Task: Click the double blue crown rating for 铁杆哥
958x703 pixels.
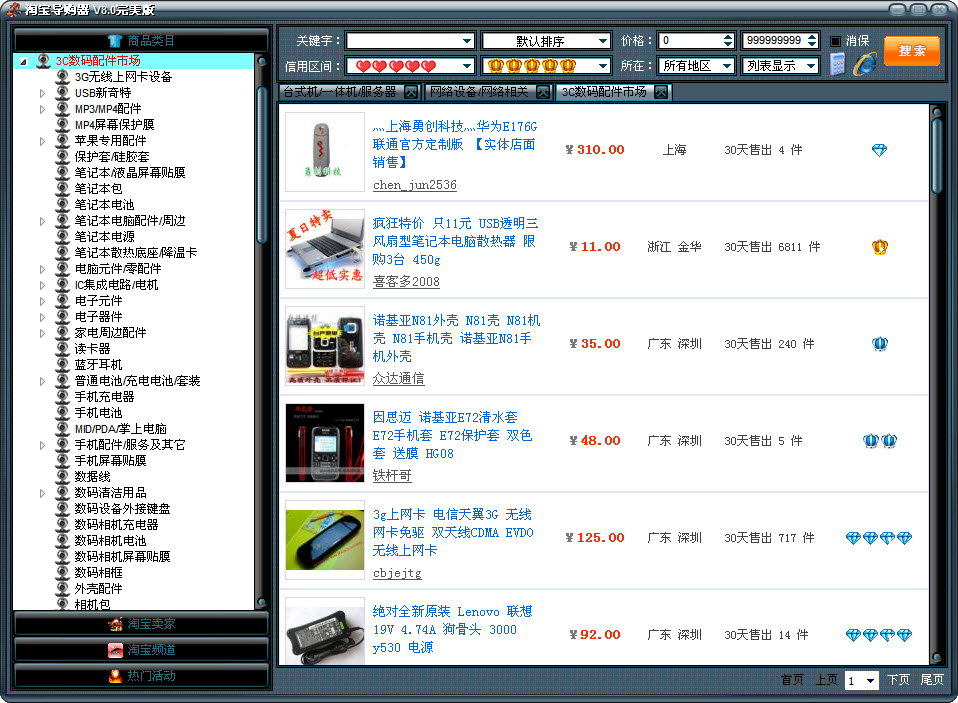Action: click(x=880, y=440)
